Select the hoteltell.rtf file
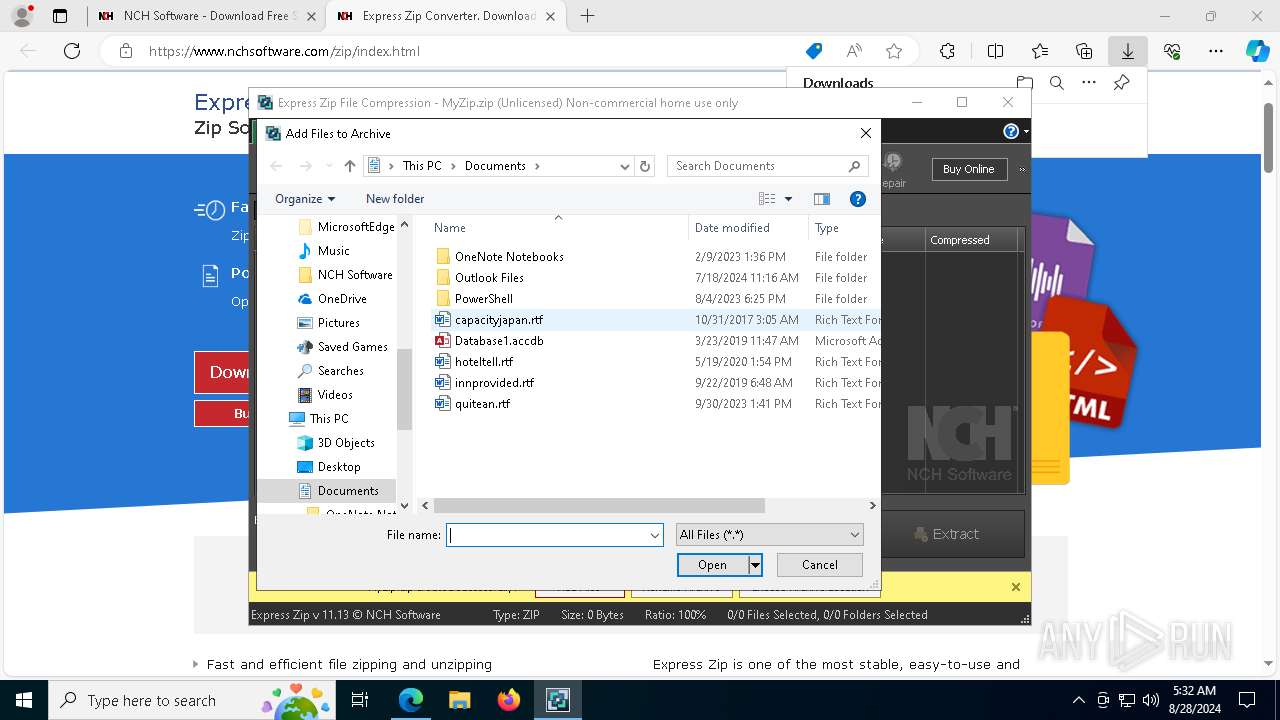The width and height of the screenshot is (1280, 720). [x=483, y=362]
